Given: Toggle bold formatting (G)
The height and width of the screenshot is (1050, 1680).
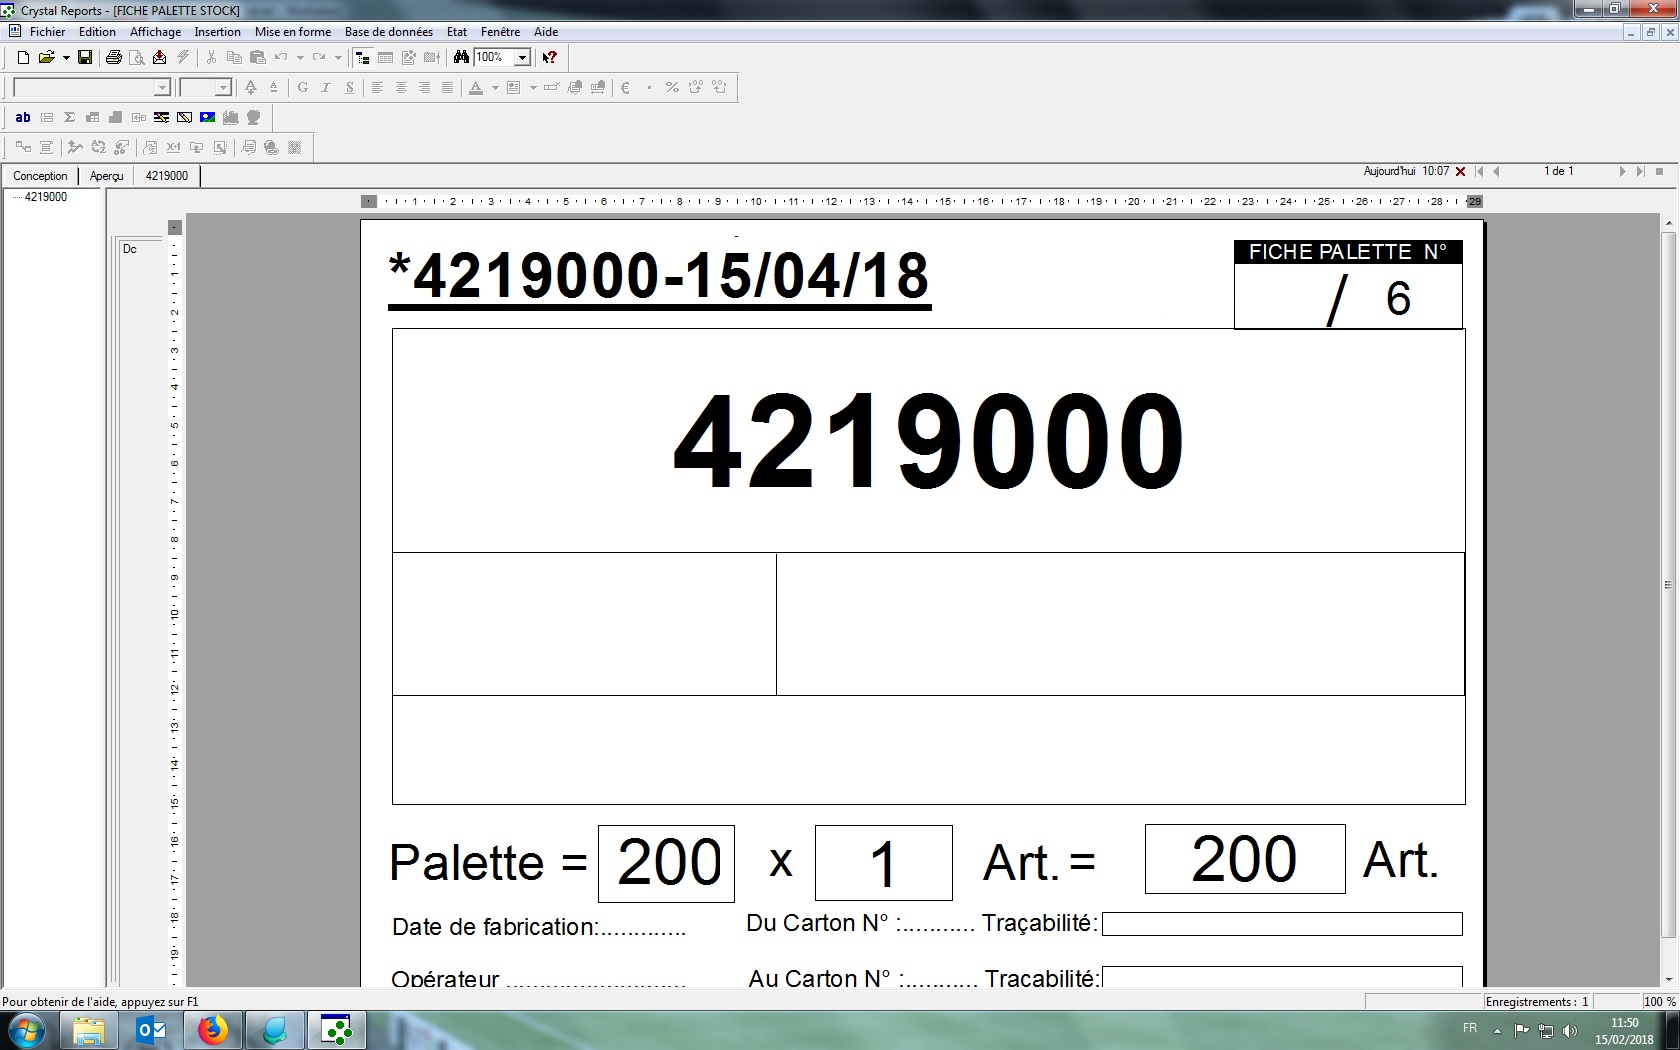Looking at the screenshot, I should point(303,88).
